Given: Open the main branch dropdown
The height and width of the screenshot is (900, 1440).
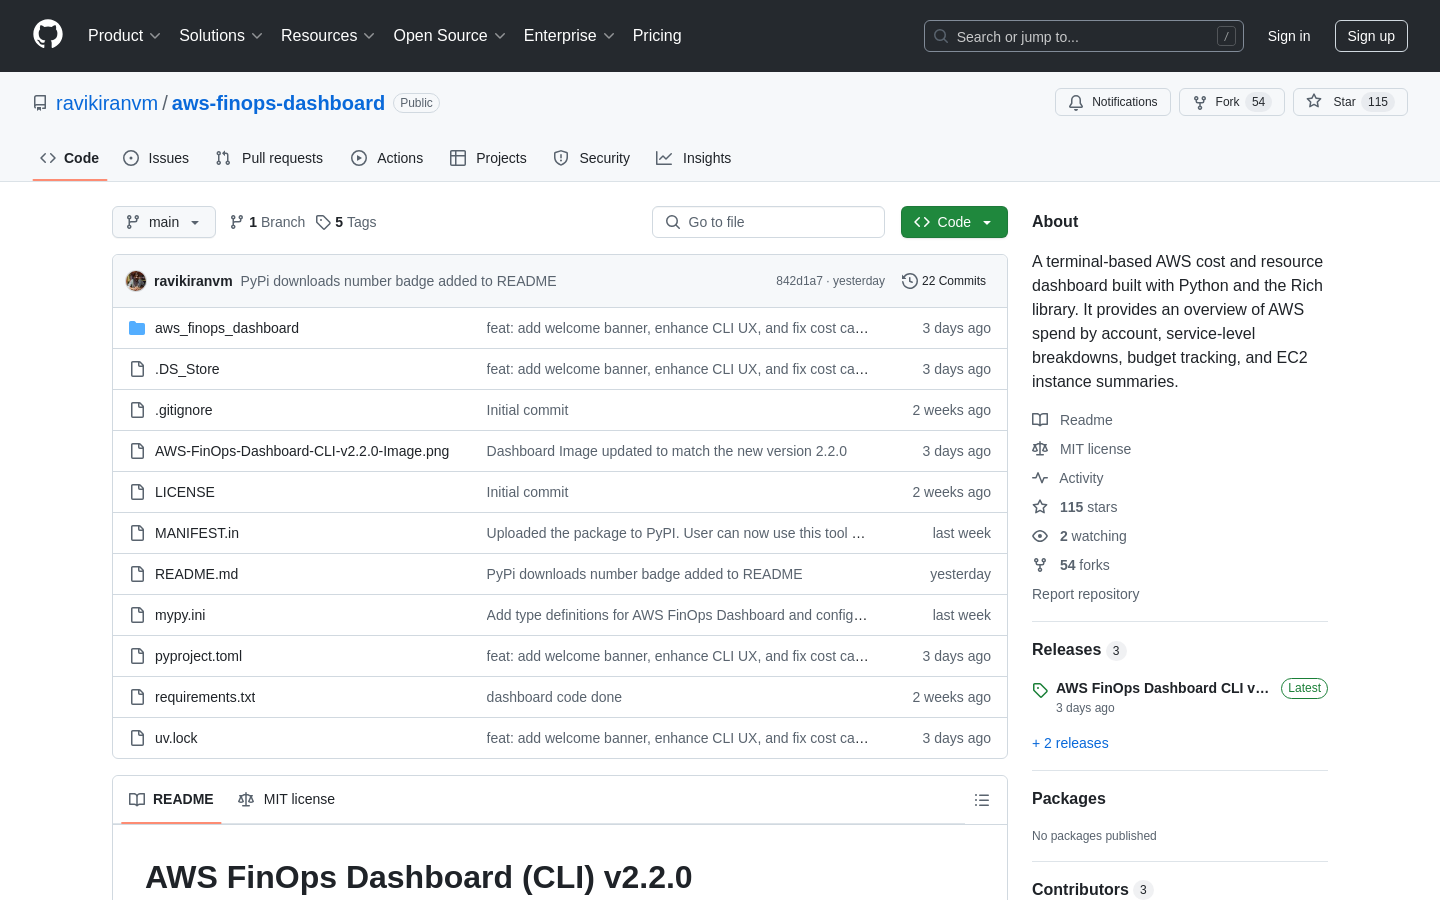Looking at the screenshot, I should tap(164, 222).
